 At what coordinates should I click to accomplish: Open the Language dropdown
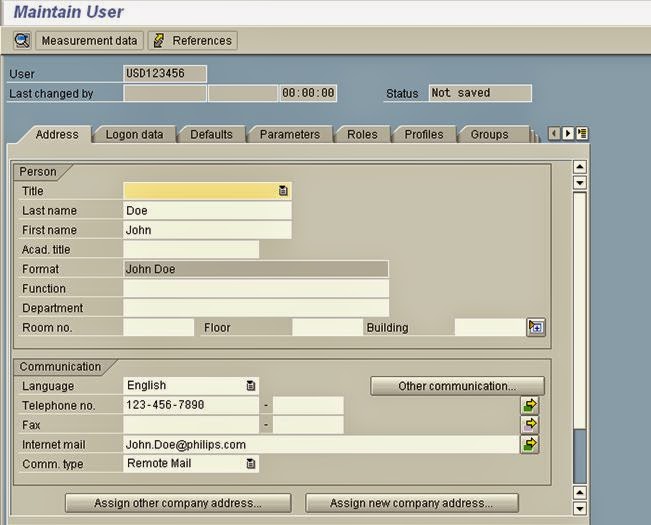click(250, 386)
